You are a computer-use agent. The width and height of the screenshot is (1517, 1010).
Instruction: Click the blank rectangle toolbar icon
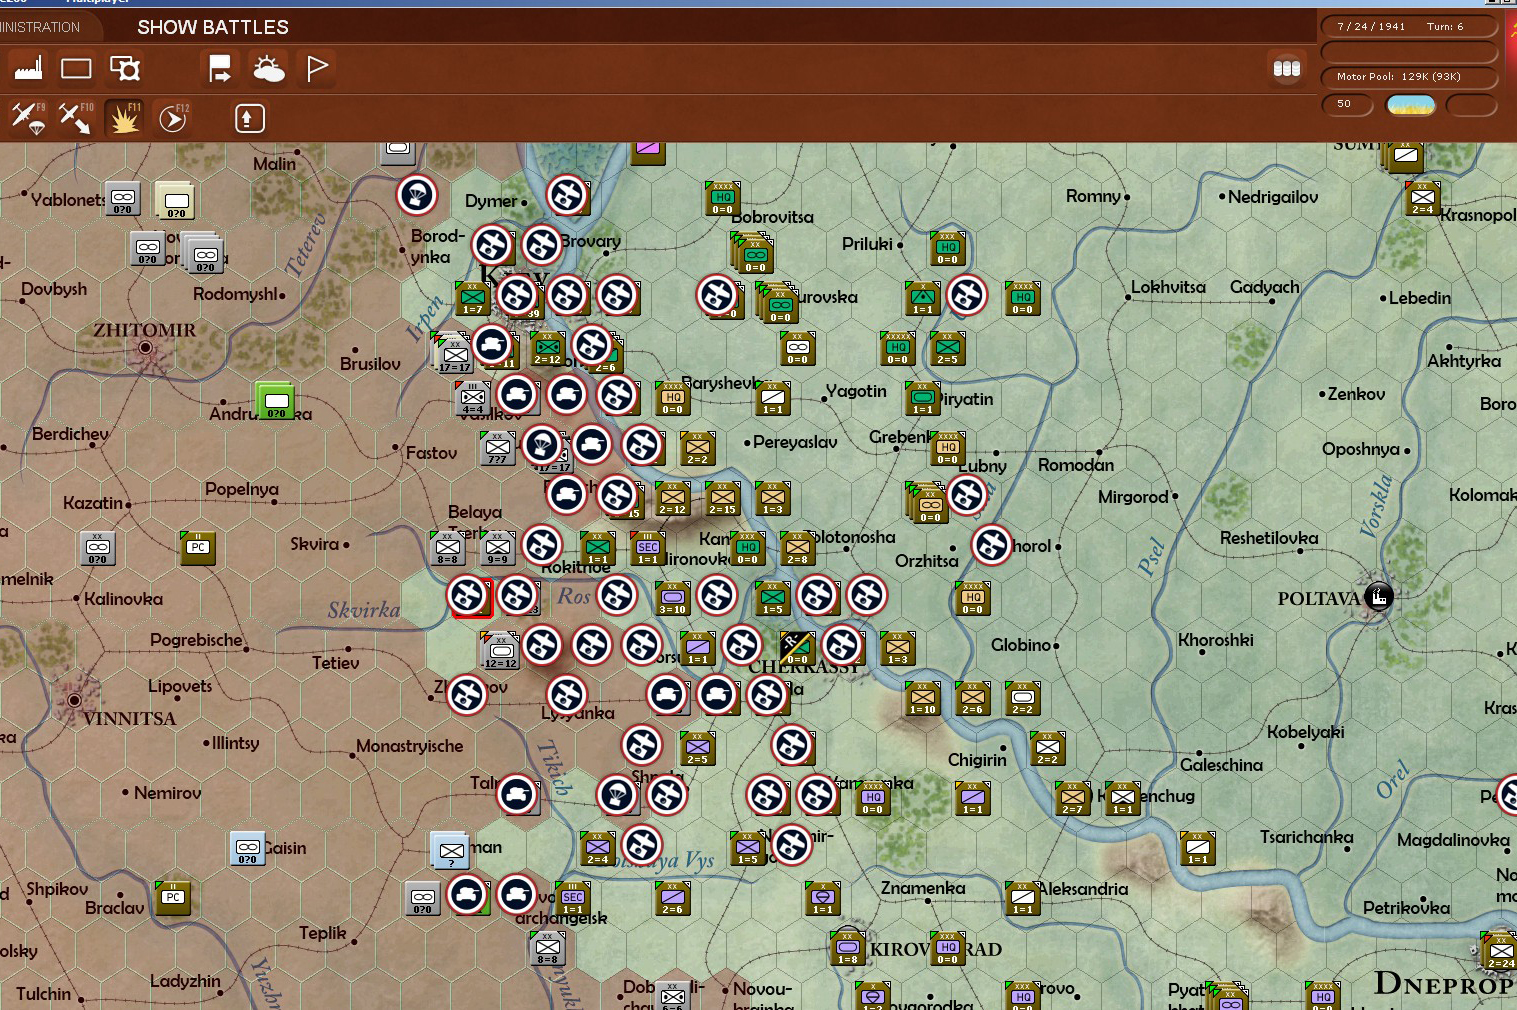[76, 68]
